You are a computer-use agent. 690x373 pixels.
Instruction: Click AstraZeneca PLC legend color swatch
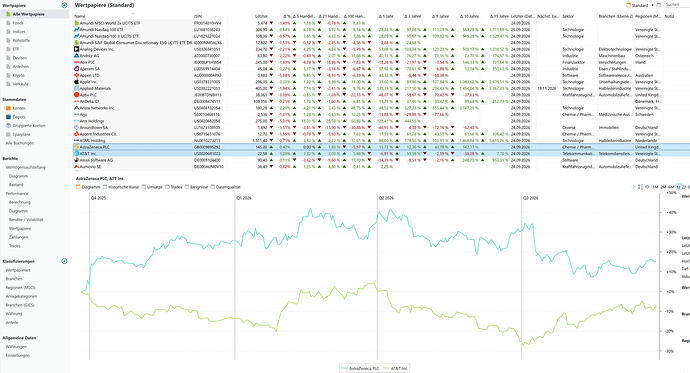click(x=344, y=368)
